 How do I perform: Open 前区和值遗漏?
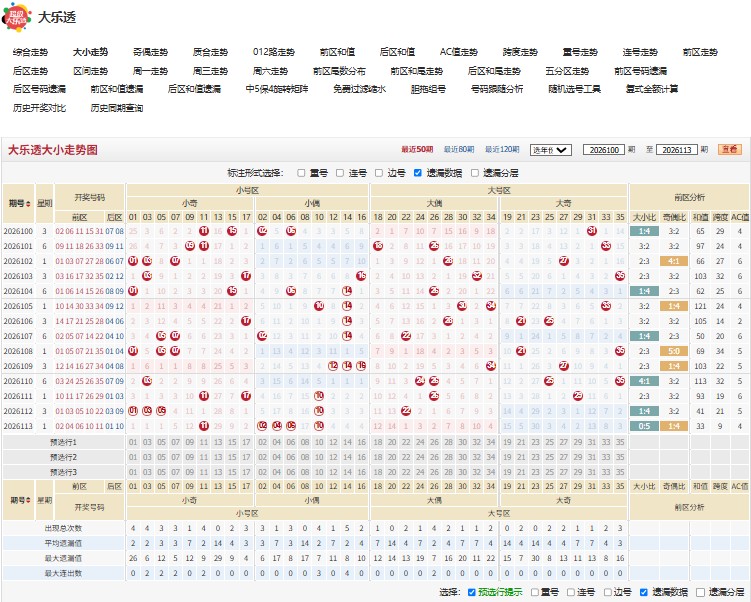tap(117, 89)
